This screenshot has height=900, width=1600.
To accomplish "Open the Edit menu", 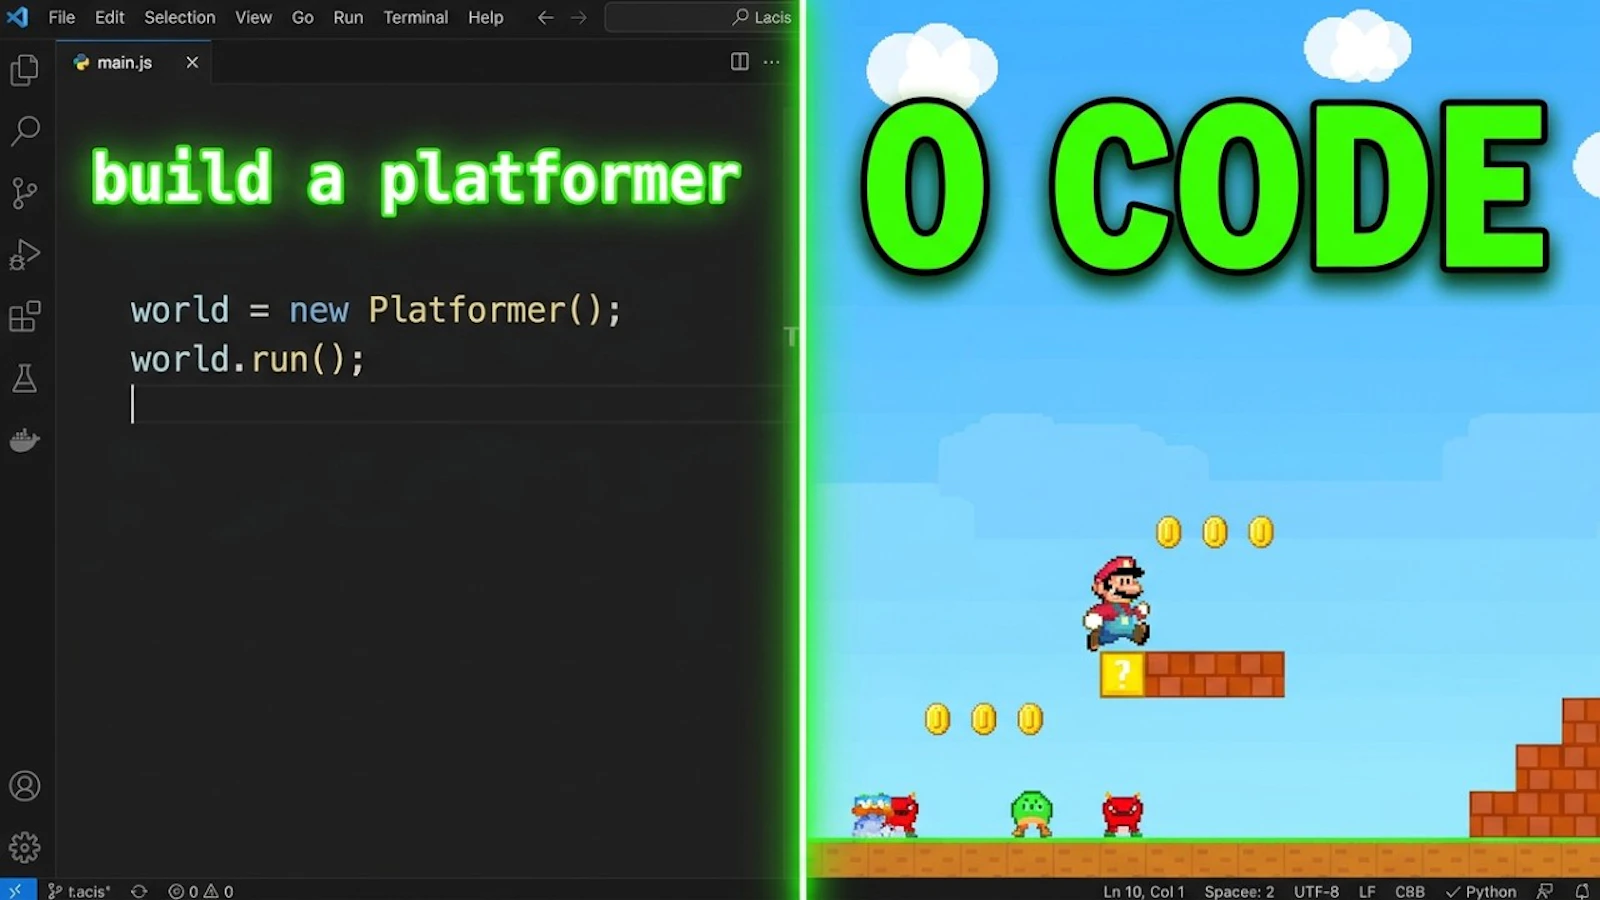I will coord(110,17).
